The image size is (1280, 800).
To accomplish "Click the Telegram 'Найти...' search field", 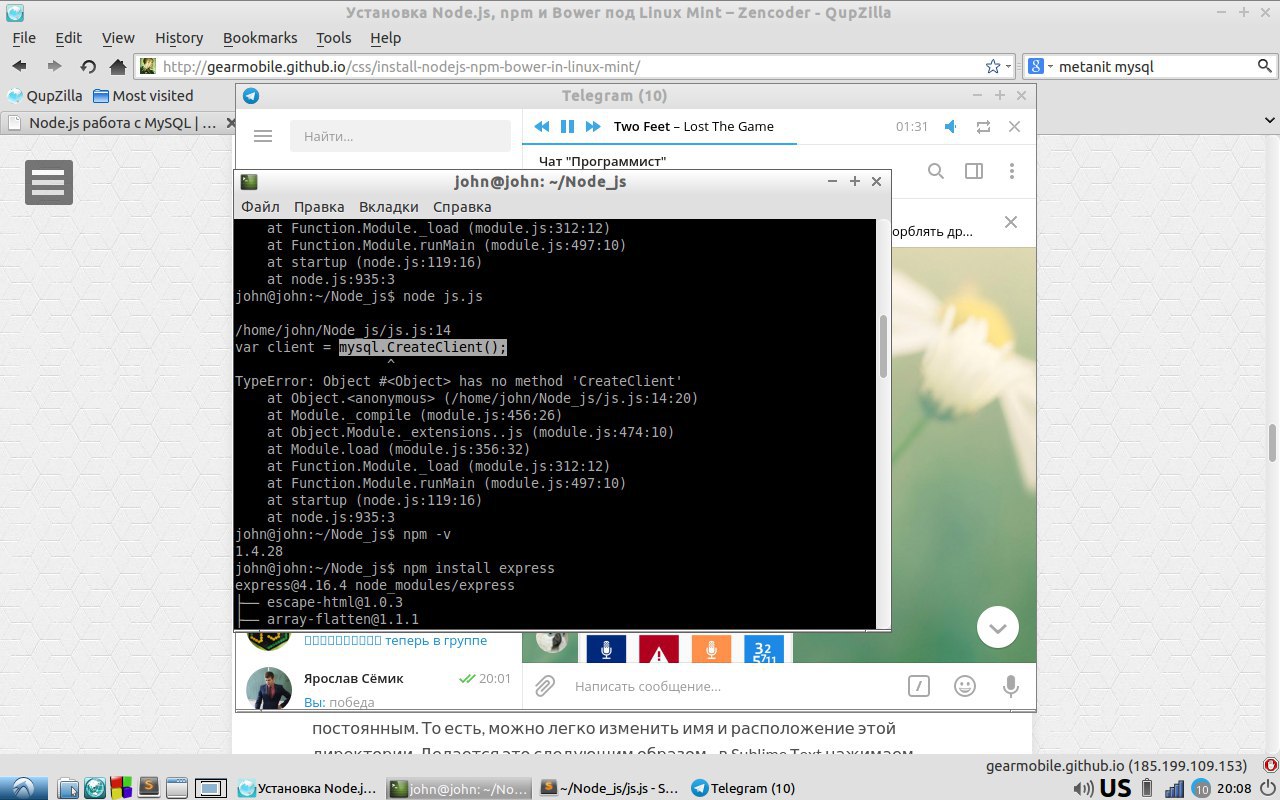I will [398, 136].
